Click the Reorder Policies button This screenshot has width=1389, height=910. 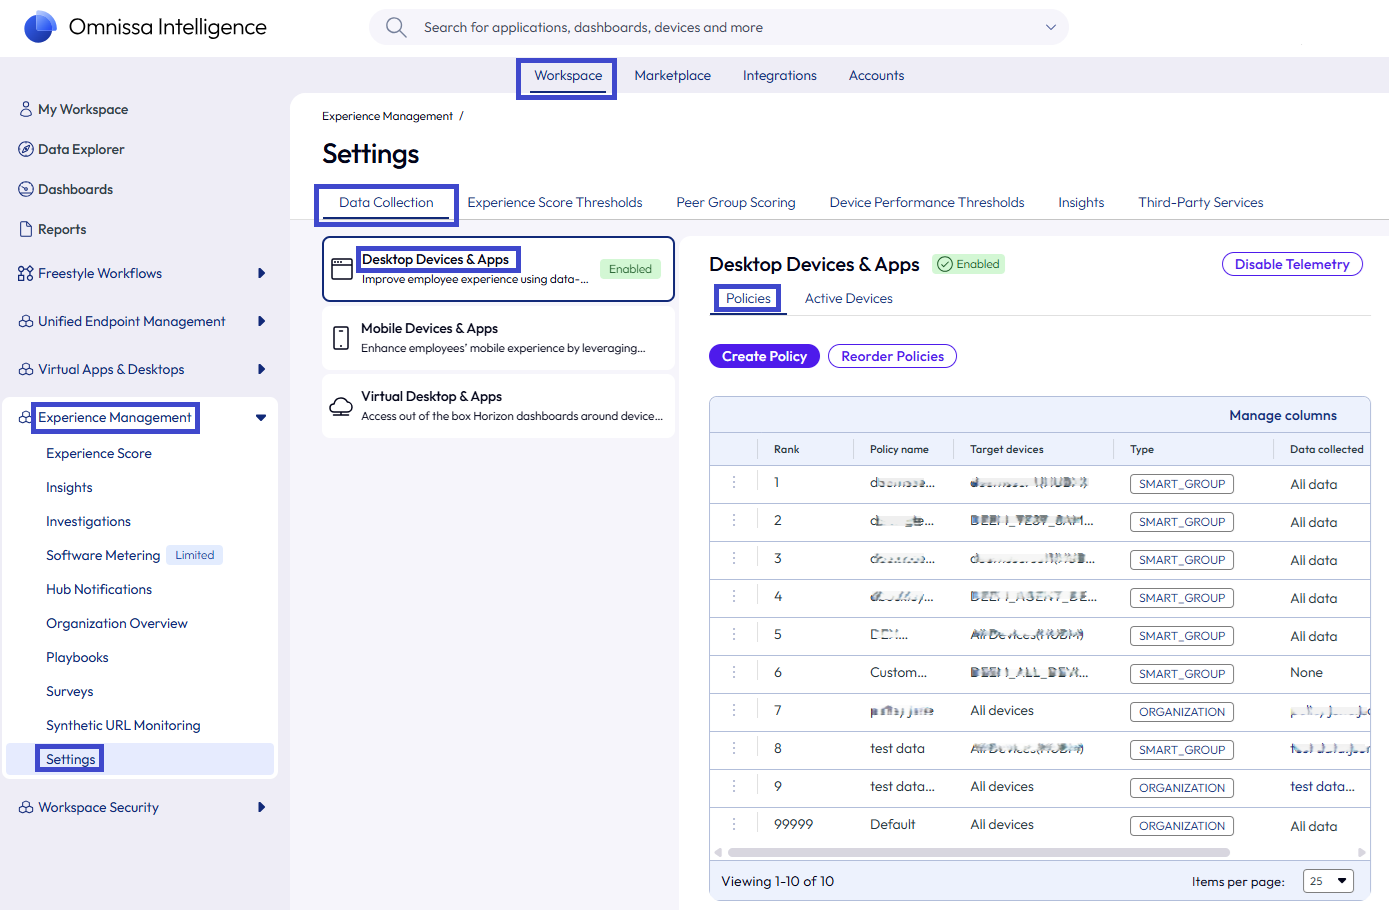click(892, 356)
